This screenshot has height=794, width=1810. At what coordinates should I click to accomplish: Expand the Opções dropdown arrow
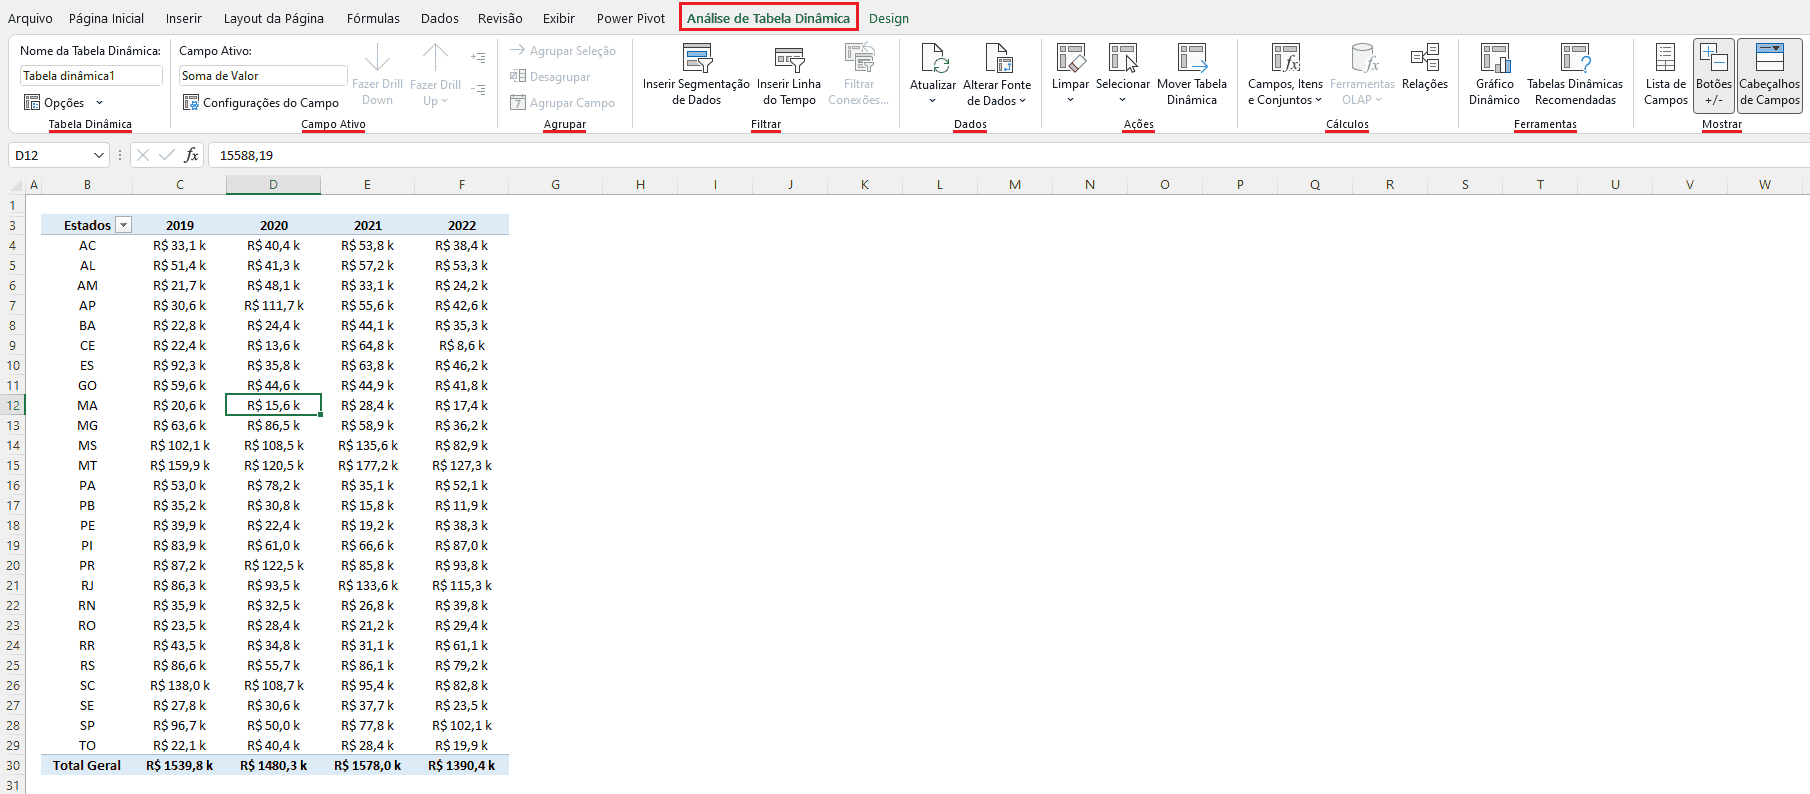click(99, 103)
